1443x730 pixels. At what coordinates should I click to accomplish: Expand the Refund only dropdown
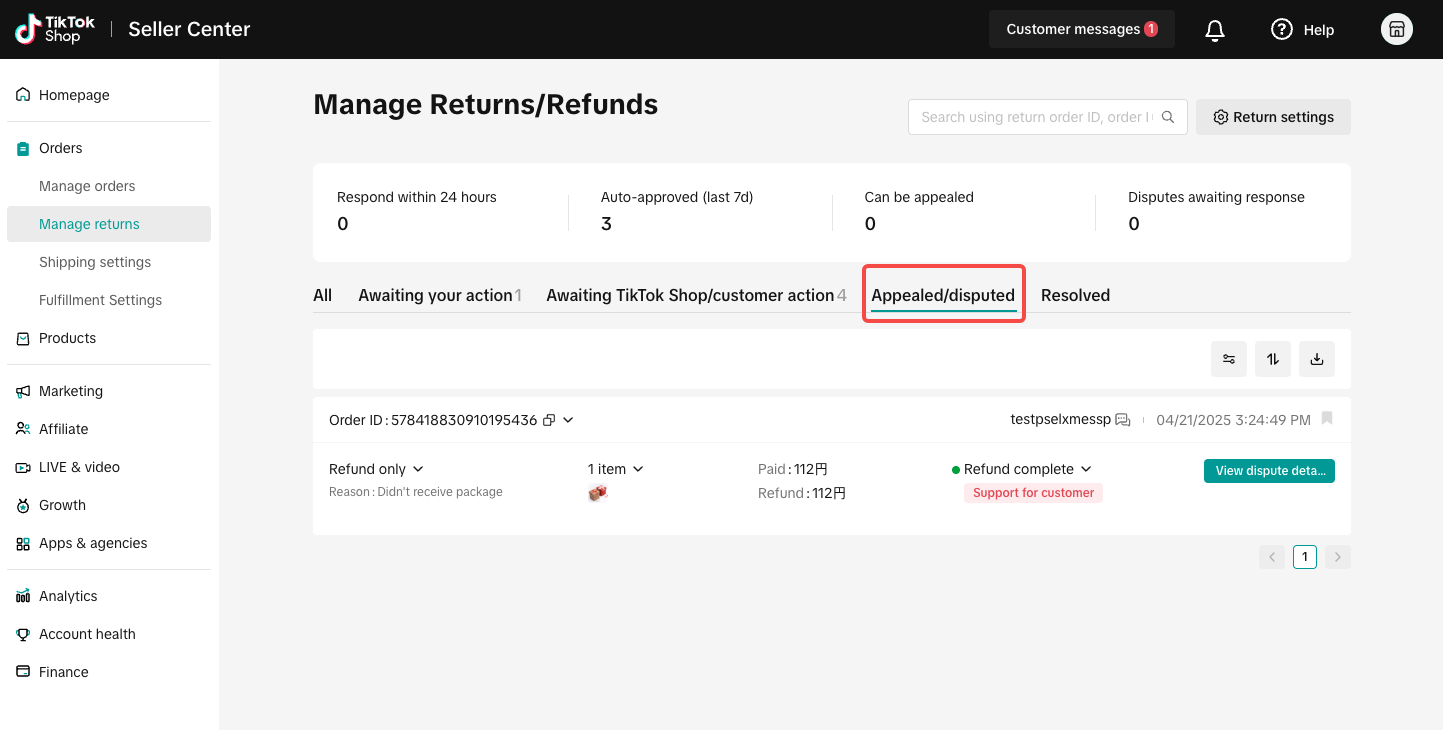pyautogui.click(x=376, y=469)
